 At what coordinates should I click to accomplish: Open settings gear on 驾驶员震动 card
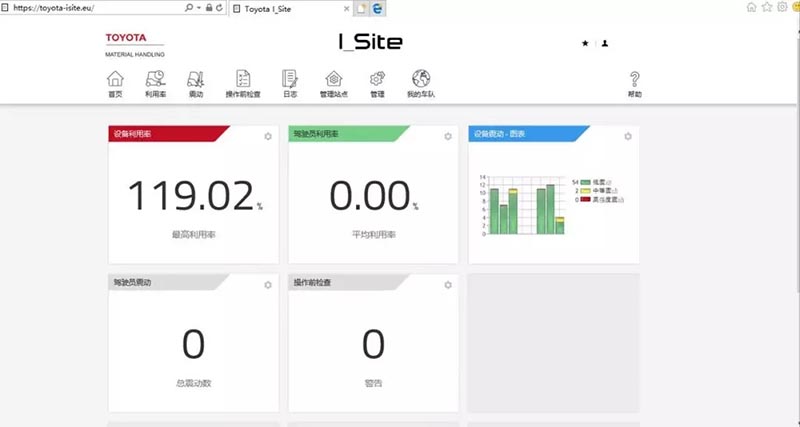(x=268, y=285)
